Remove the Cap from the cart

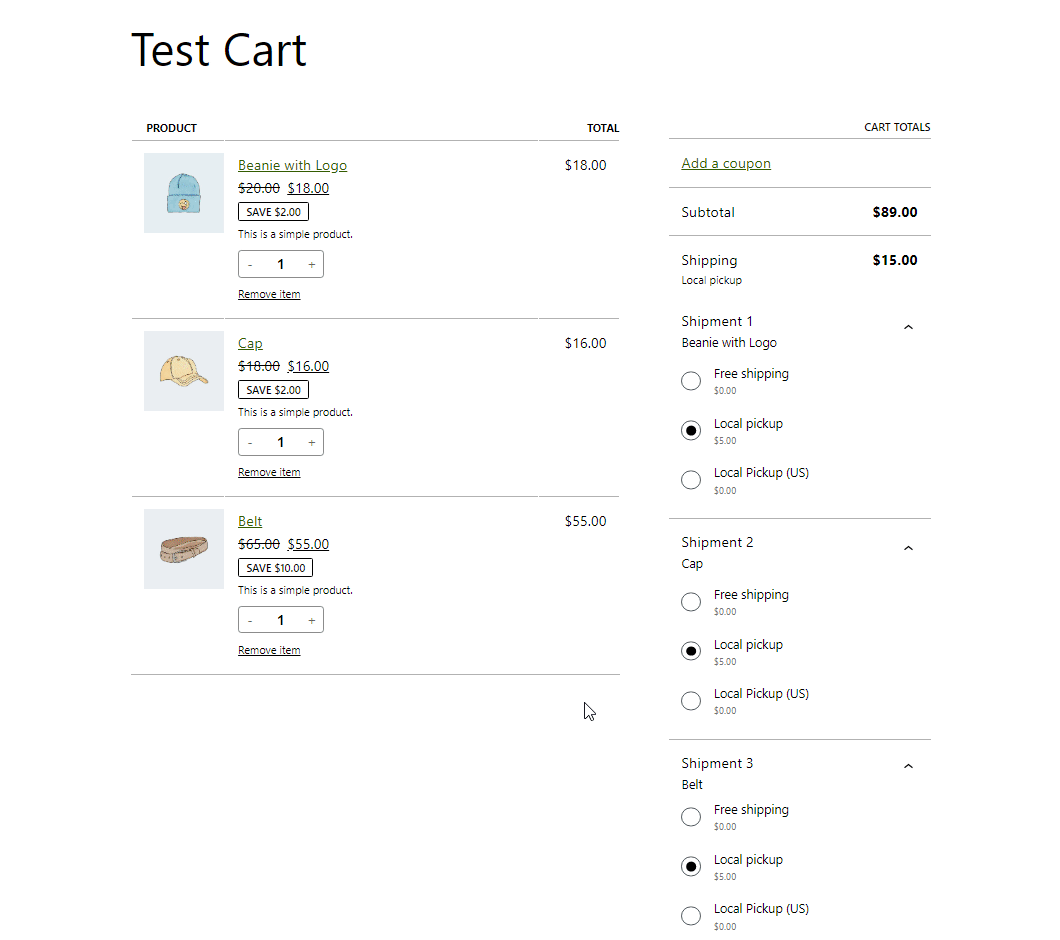269,471
